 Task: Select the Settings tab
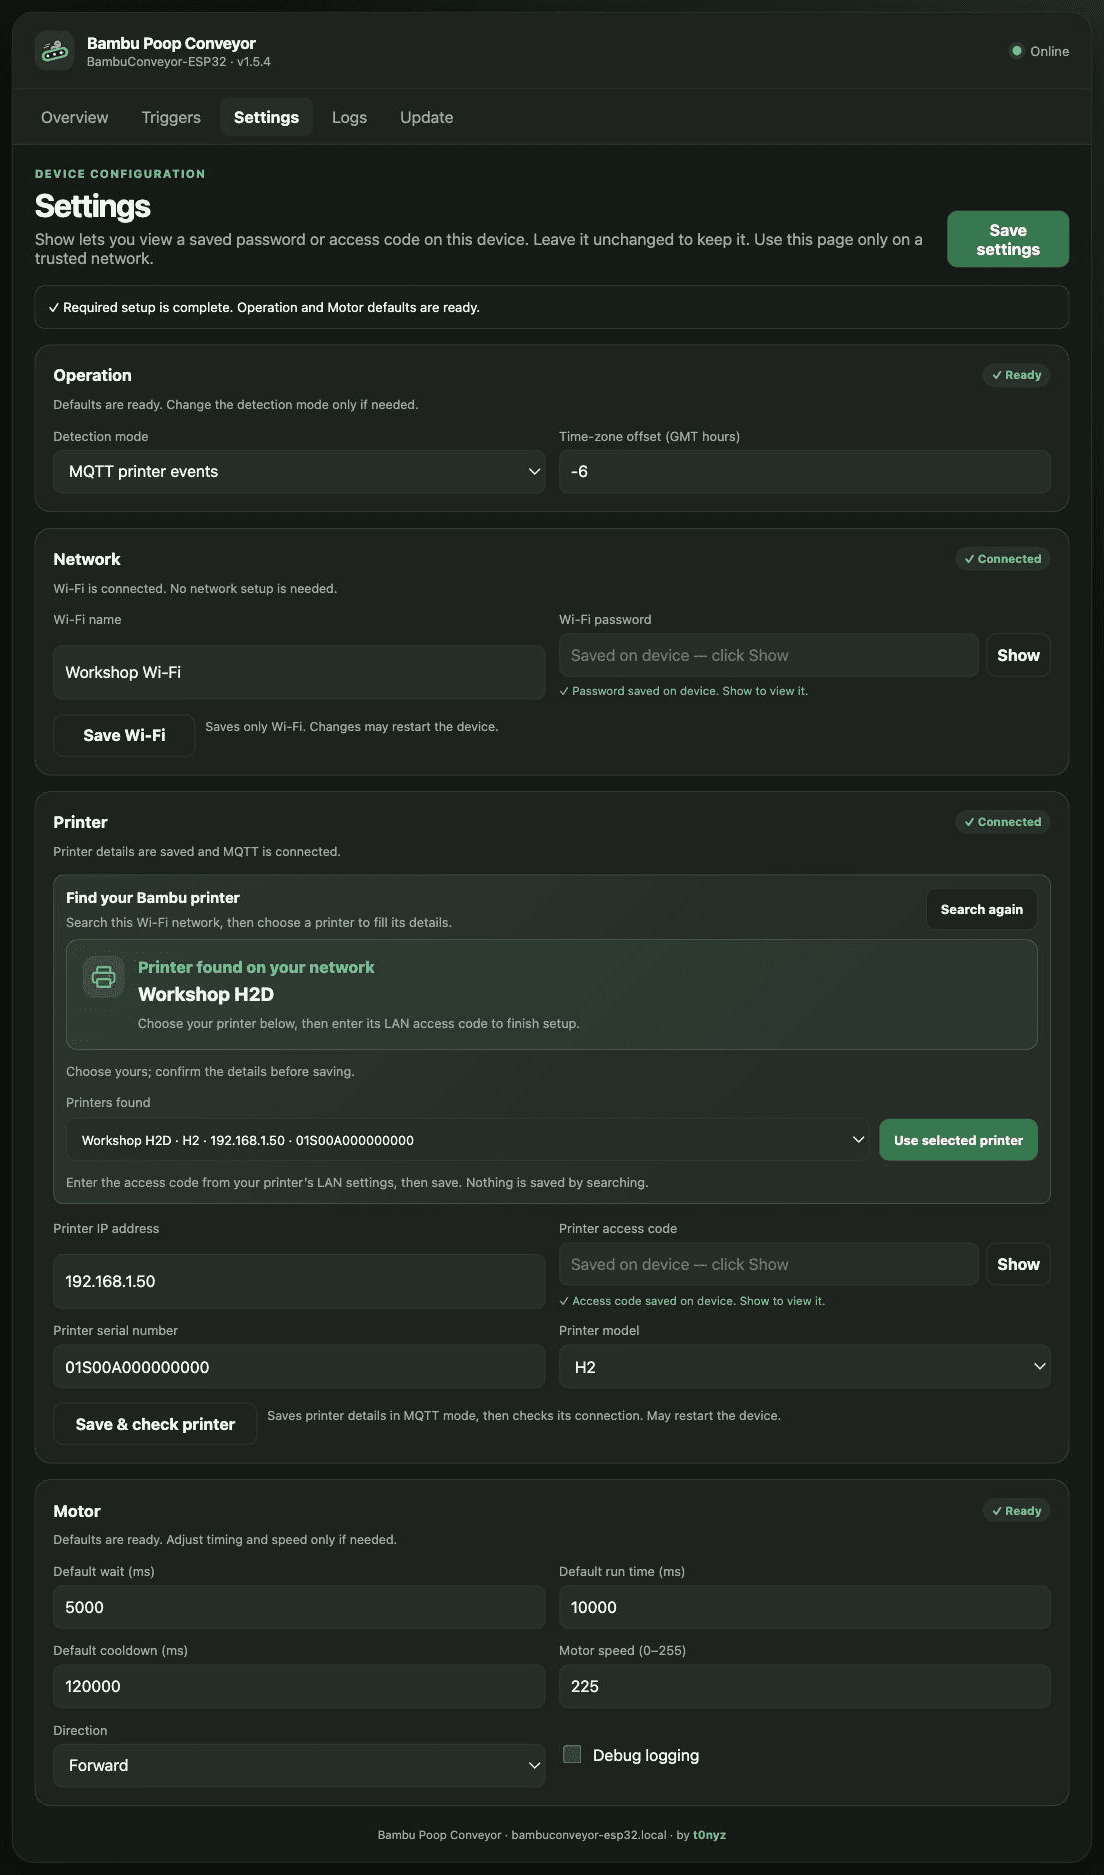click(x=266, y=117)
